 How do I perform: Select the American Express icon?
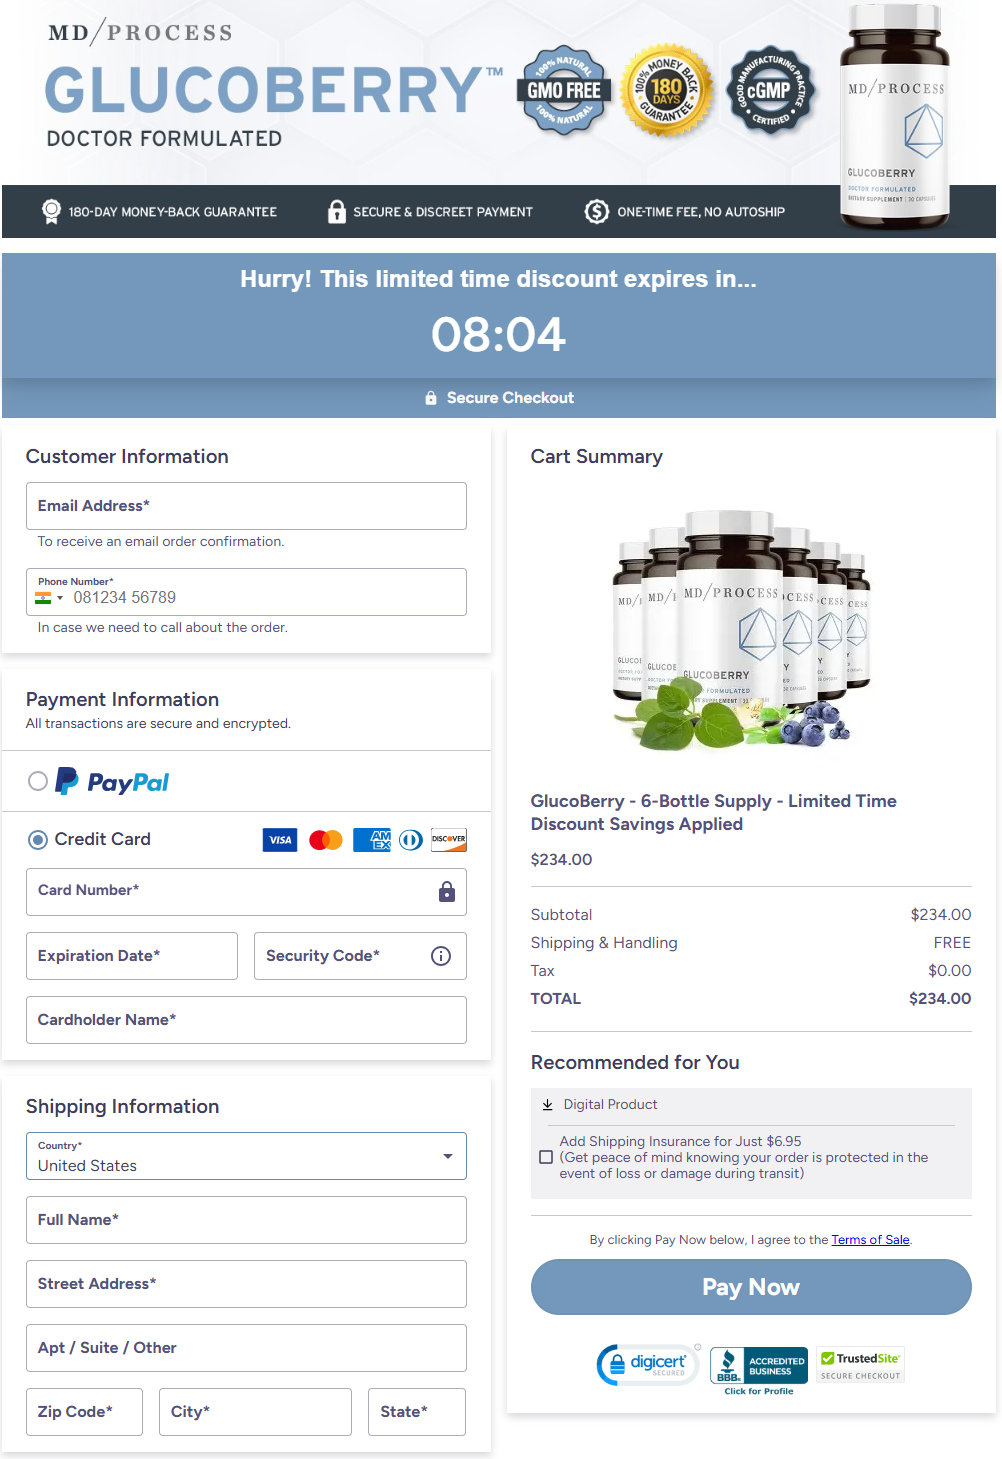[371, 840]
